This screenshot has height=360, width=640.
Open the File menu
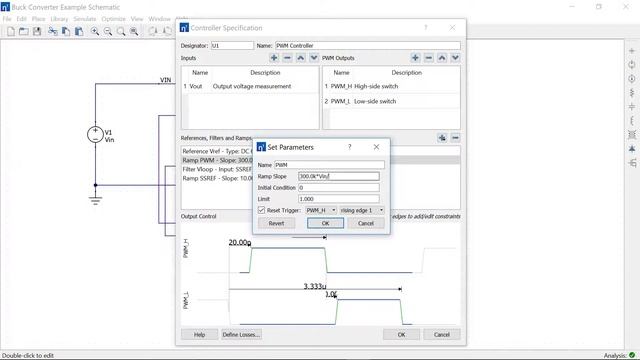[7, 19]
